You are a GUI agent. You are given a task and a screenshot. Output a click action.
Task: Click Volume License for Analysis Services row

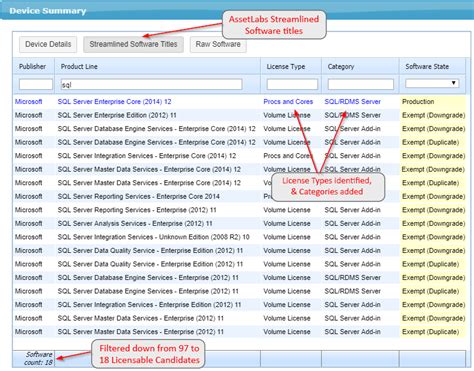287,224
